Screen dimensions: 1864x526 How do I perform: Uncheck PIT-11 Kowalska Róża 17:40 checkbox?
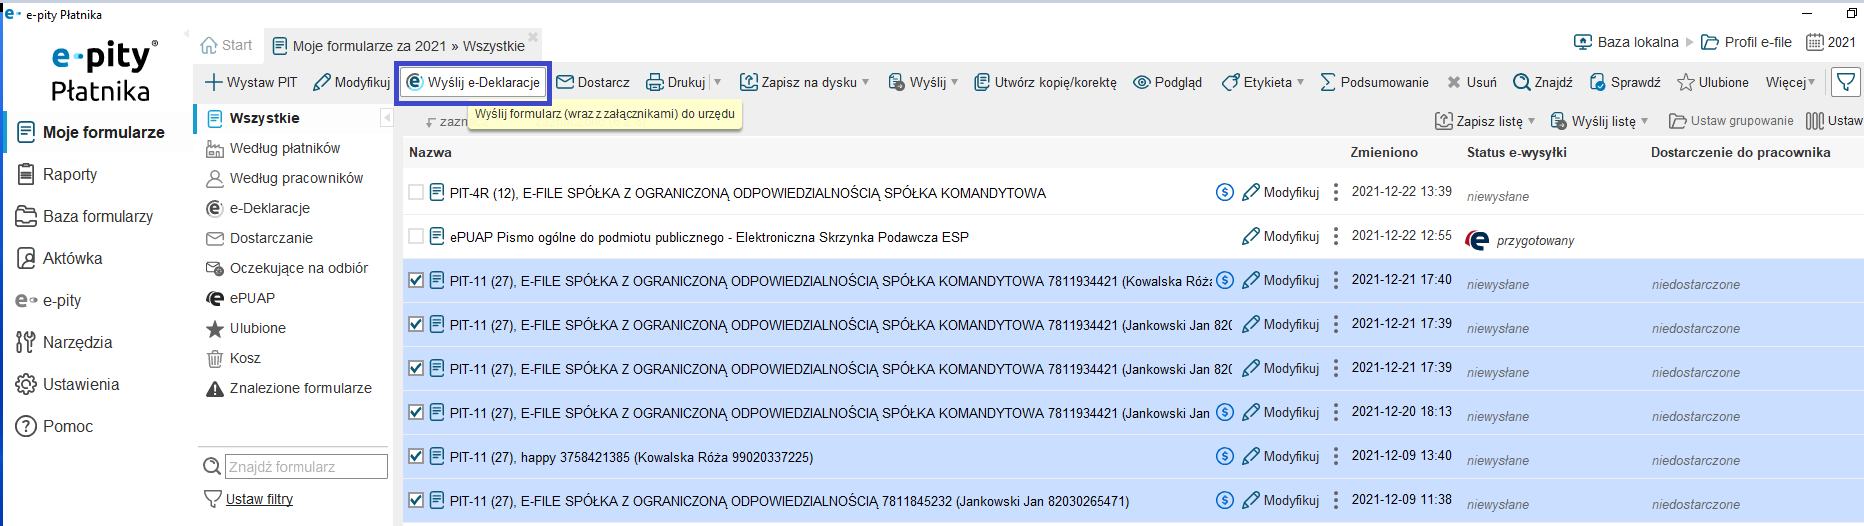(416, 280)
